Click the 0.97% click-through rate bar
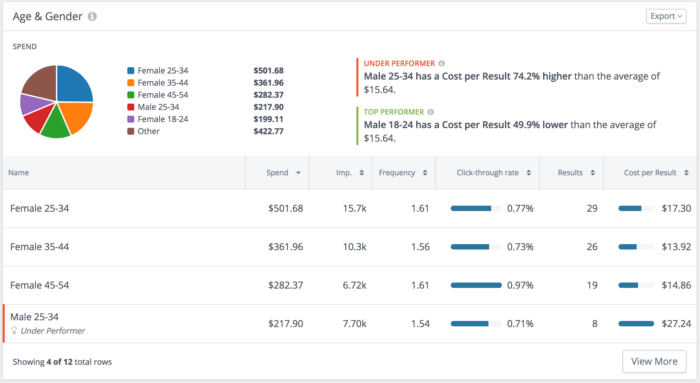The image size is (700, 383). pyautogui.click(x=476, y=285)
